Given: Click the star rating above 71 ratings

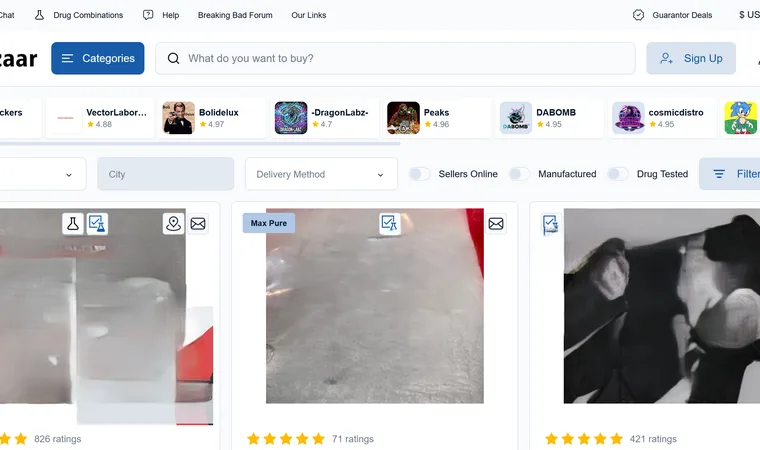Looking at the screenshot, I should (x=286, y=439).
